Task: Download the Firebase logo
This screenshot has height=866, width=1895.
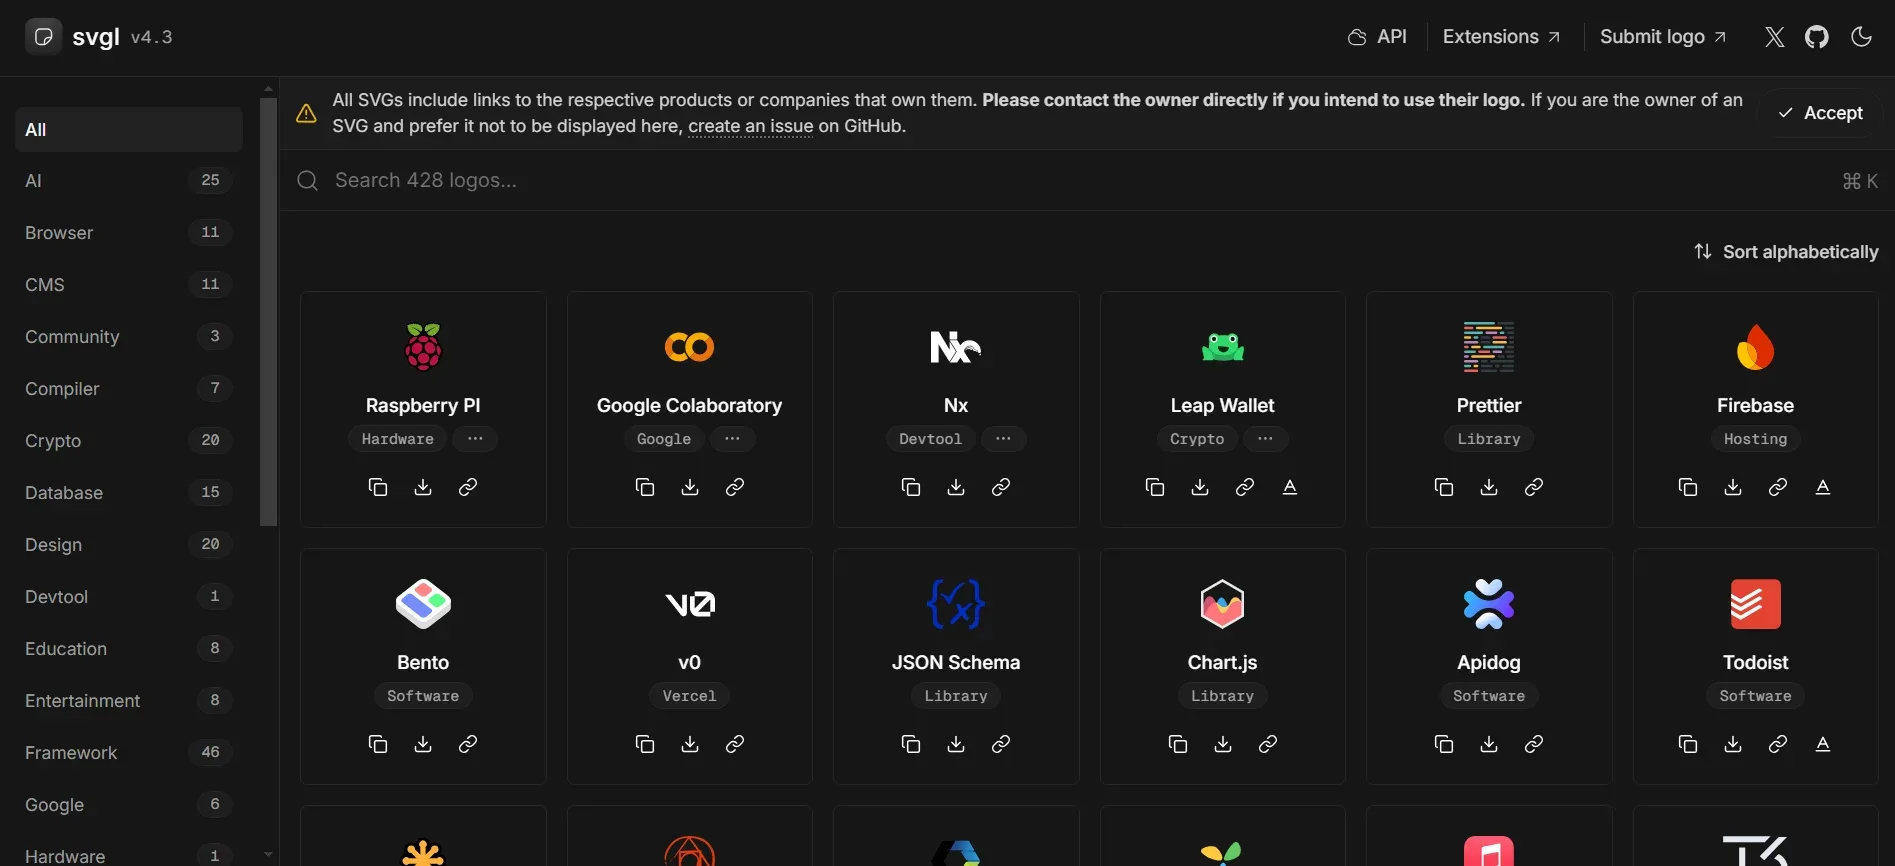Action: tap(1733, 487)
